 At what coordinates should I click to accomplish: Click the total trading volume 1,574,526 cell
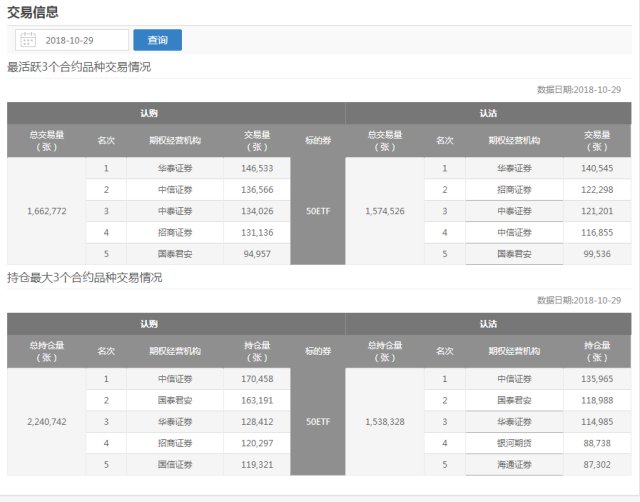tap(385, 211)
